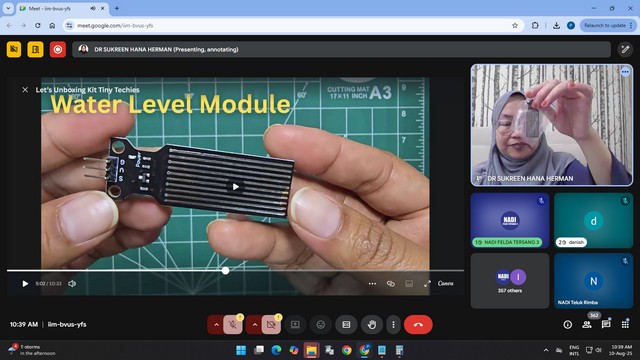Viewport: 640px width, 360px height.
Task: Toggle the muted microphone button
Action: 233,324
